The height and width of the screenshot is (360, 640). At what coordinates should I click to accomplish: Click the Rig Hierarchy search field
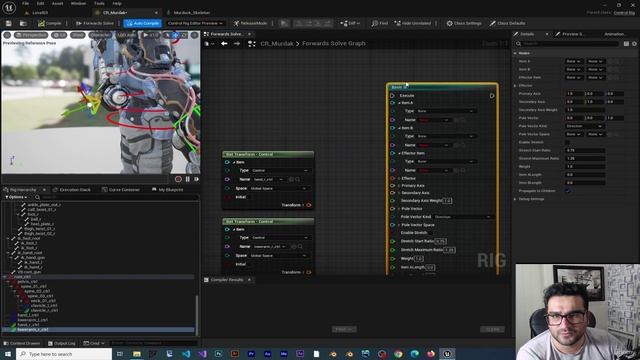118,197
